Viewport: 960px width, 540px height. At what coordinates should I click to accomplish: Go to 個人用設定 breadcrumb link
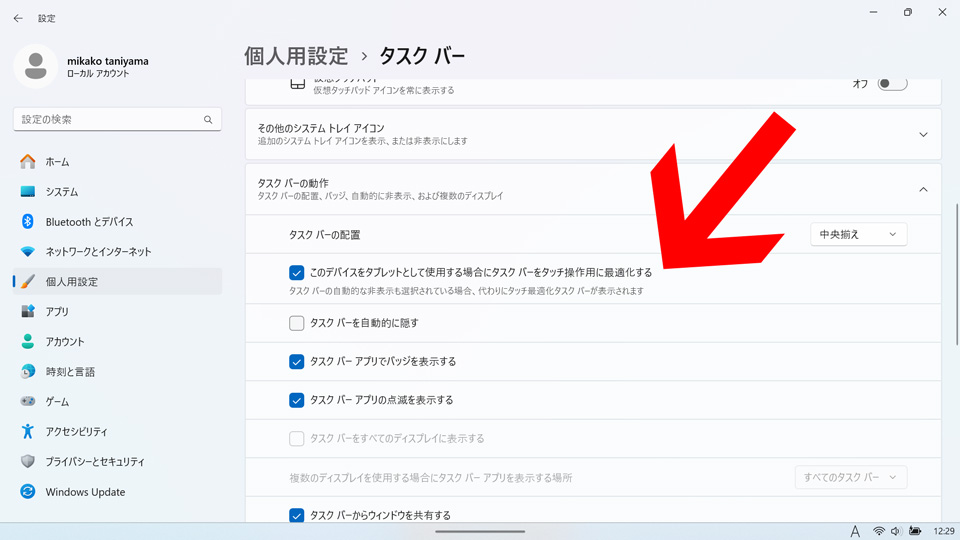[296, 56]
